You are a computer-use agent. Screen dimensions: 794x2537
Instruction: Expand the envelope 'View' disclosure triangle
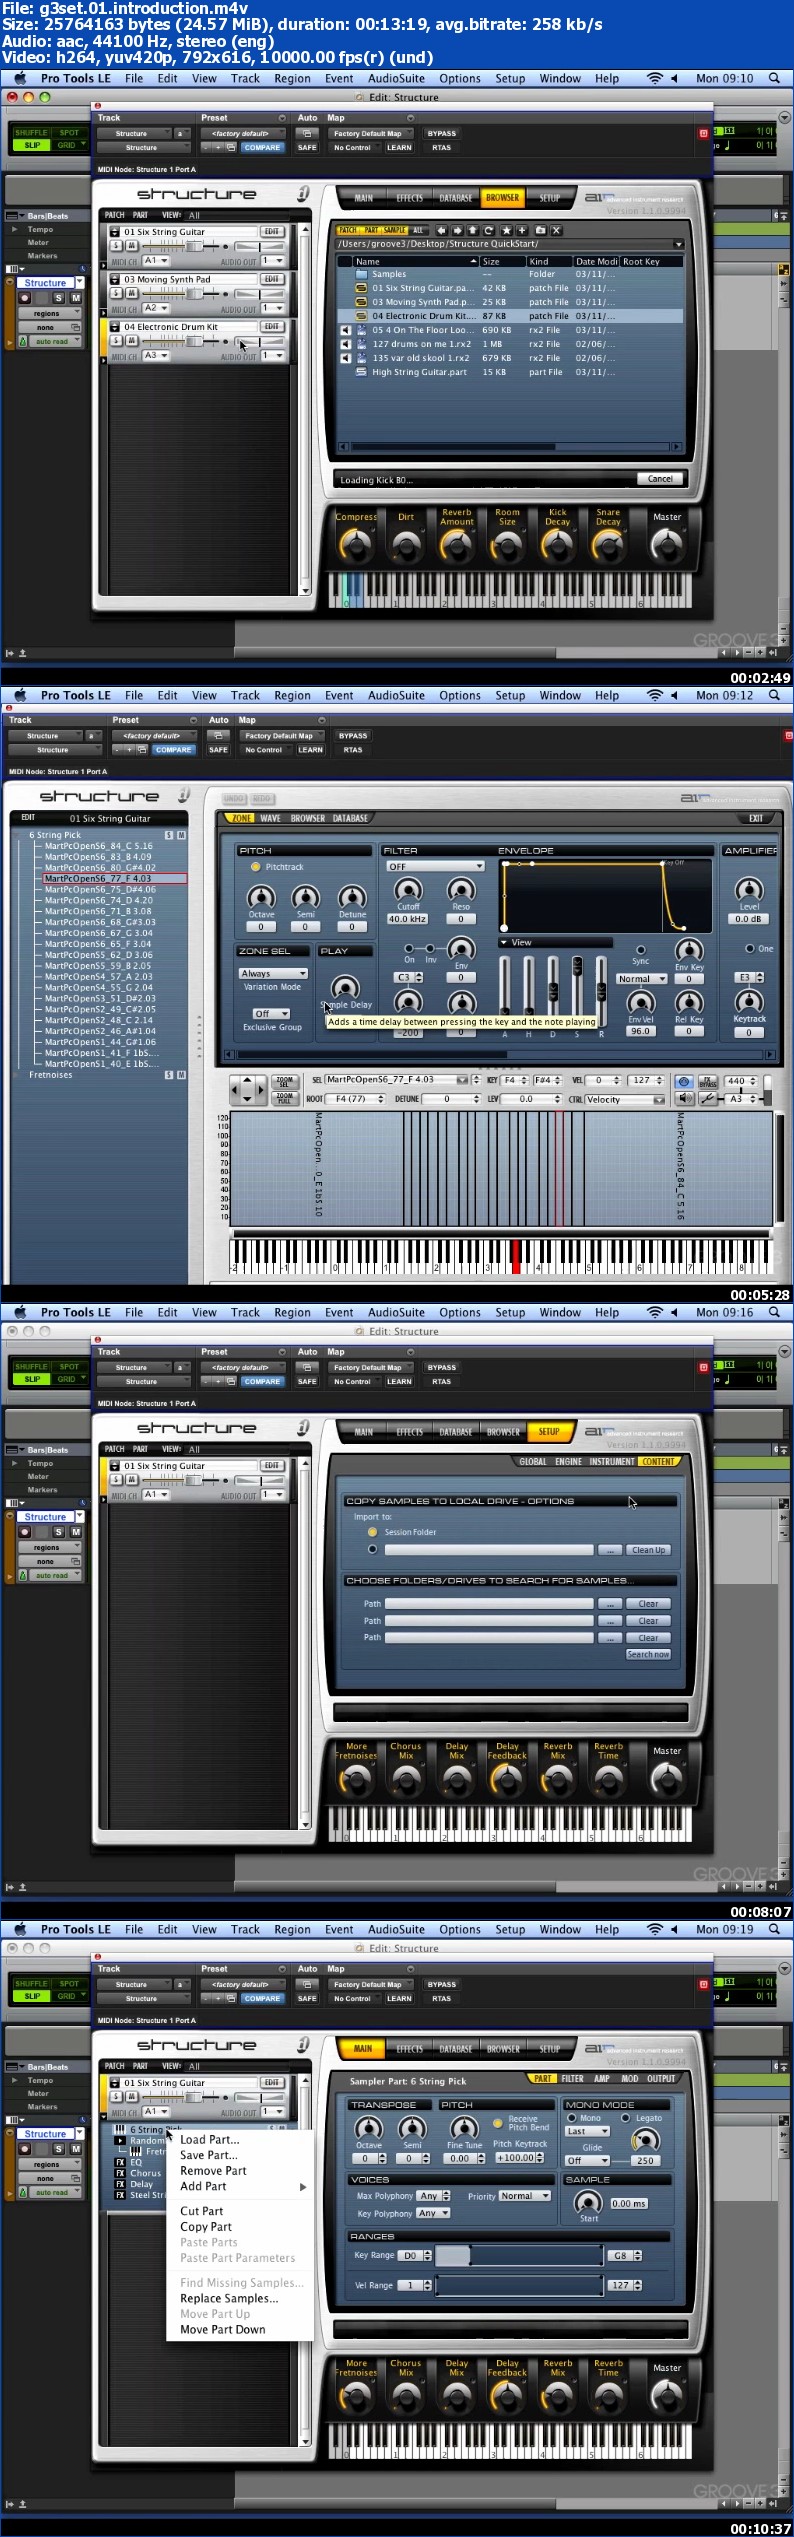pyautogui.click(x=503, y=942)
